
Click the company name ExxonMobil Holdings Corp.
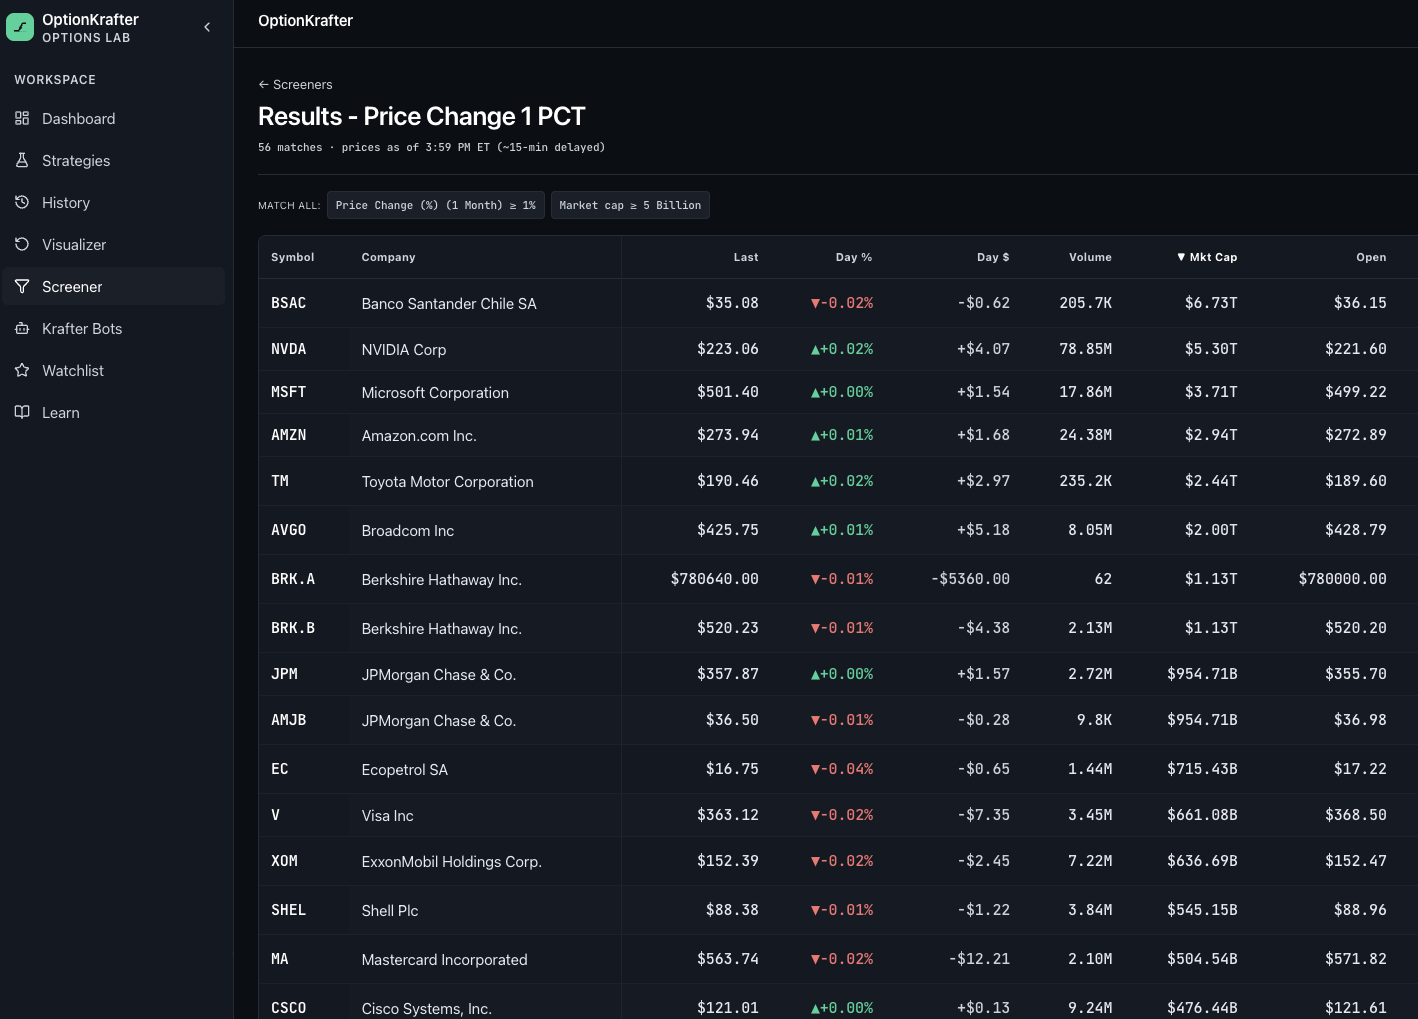452,862
